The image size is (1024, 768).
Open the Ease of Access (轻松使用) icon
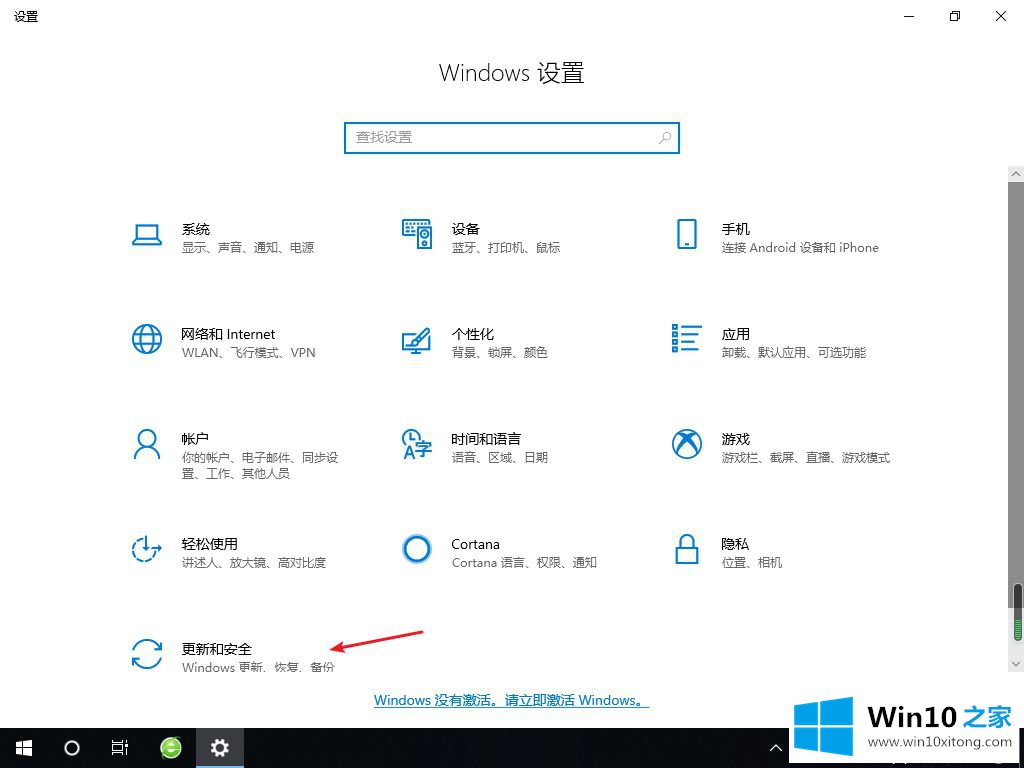[x=146, y=549]
